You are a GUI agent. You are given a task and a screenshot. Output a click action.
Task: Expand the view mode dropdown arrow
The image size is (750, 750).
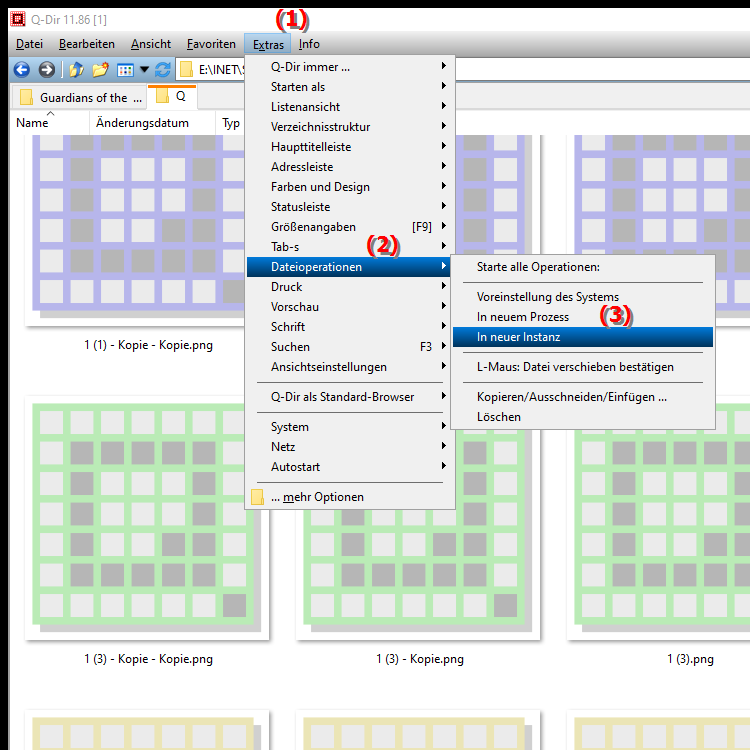pos(144,70)
